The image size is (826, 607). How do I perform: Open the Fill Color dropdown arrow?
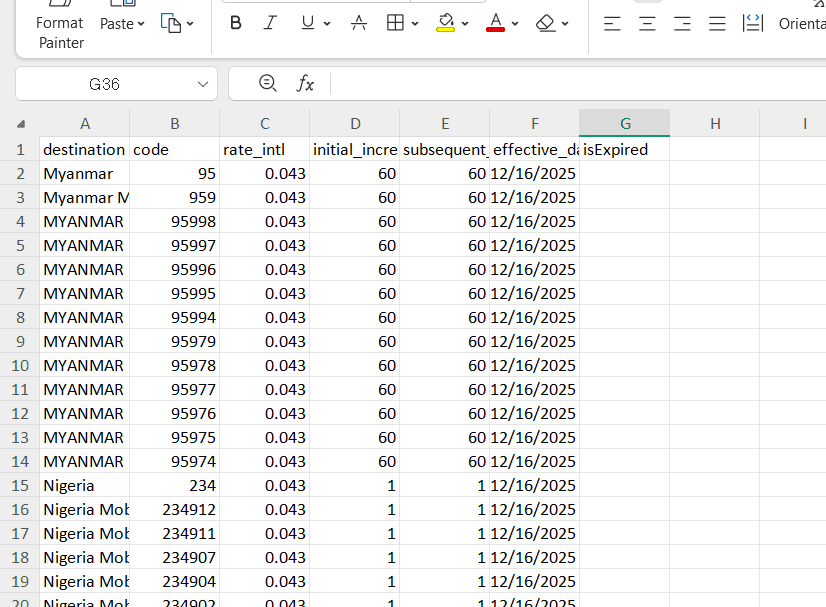[465, 23]
